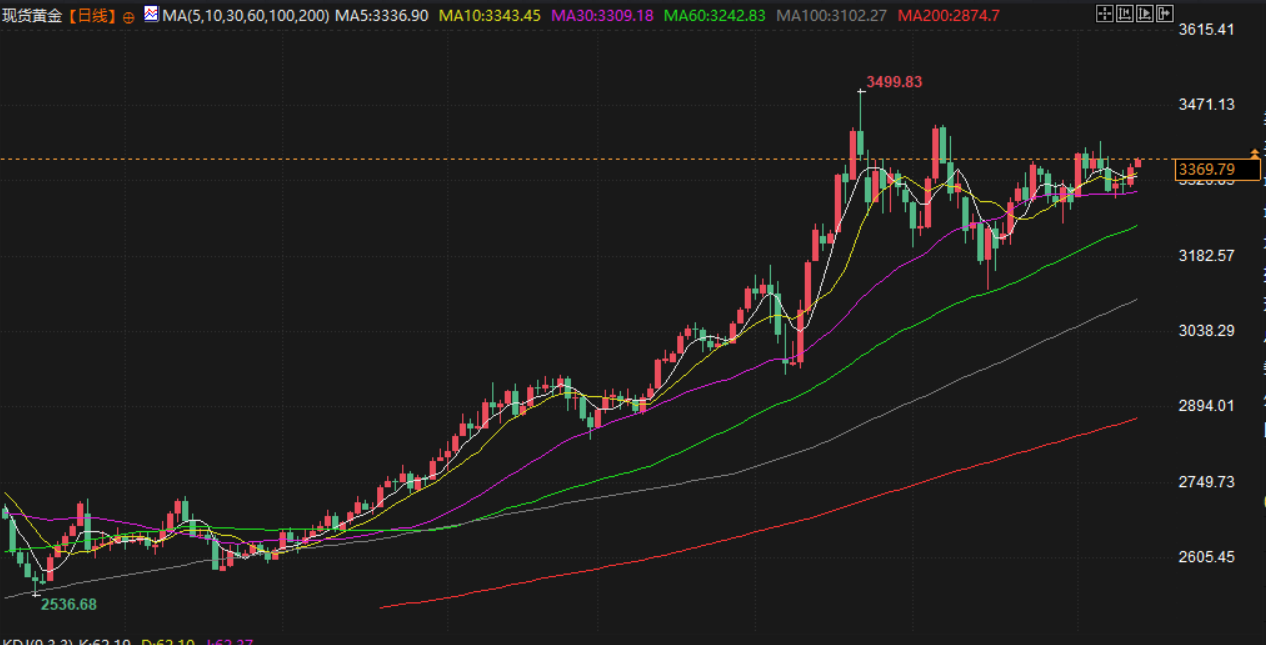Click the orange globe icon beside 日线
Viewport: 1266px width, 645px height.
(128, 17)
